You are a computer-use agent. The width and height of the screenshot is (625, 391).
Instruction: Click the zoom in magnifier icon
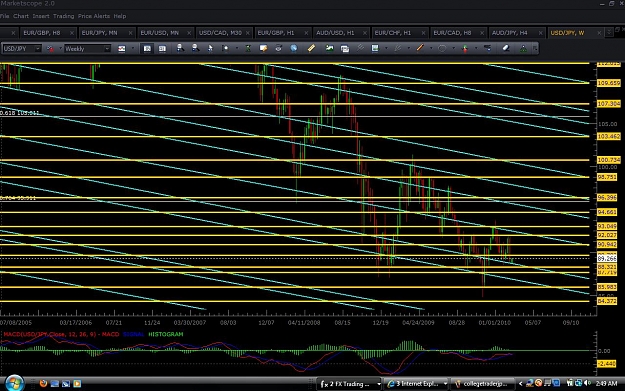click(180, 48)
